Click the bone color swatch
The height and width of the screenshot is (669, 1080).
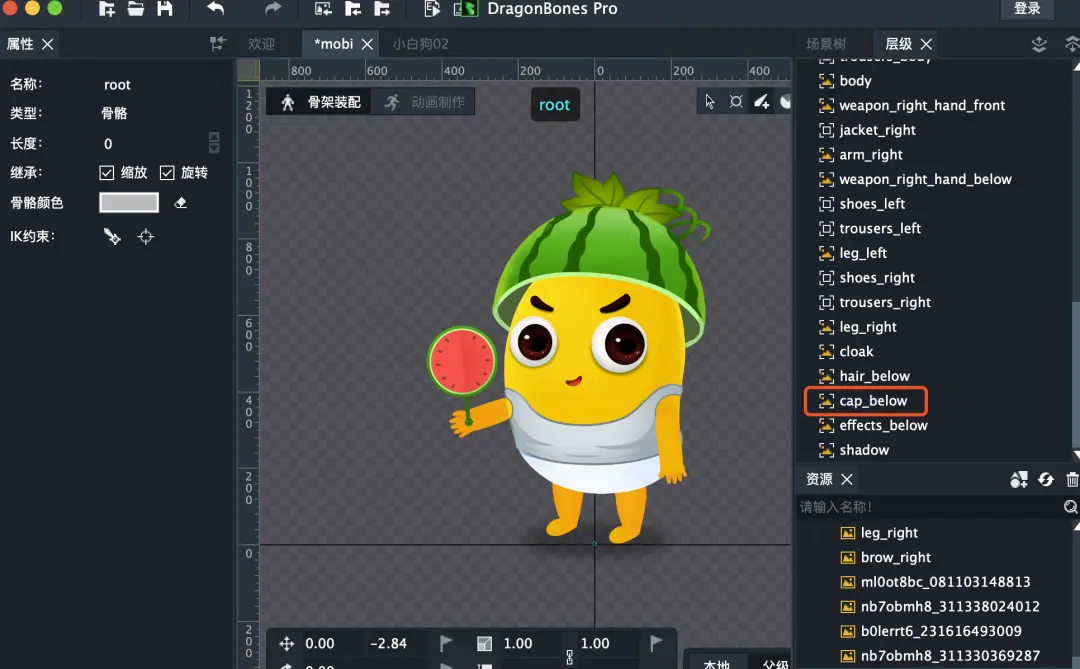click(x=129, y=203)
